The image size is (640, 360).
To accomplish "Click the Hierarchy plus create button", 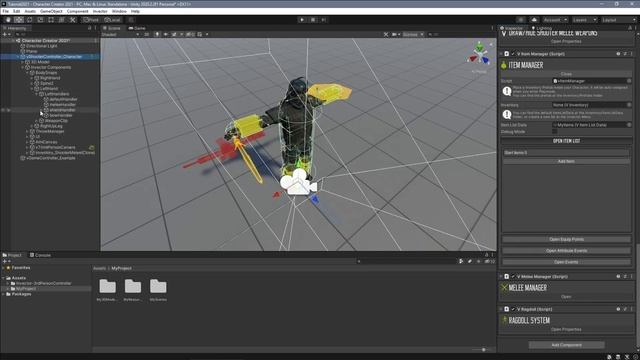I will pos(5,34).
